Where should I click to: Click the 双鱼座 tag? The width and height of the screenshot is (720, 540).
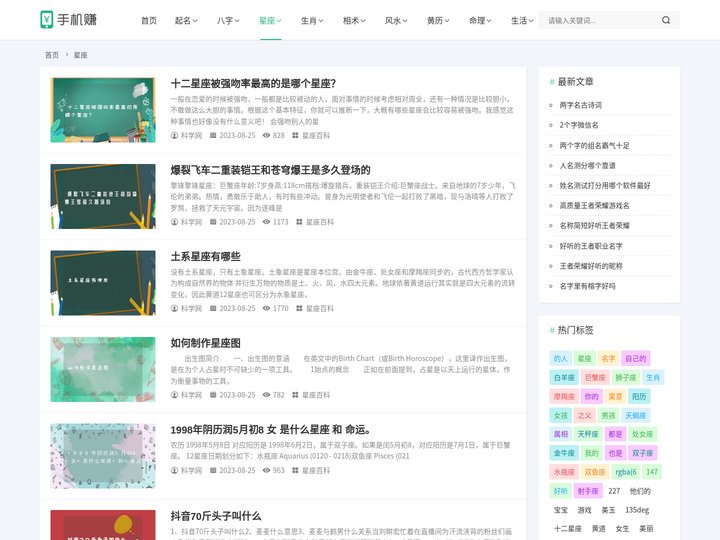(x=595, y=472)
